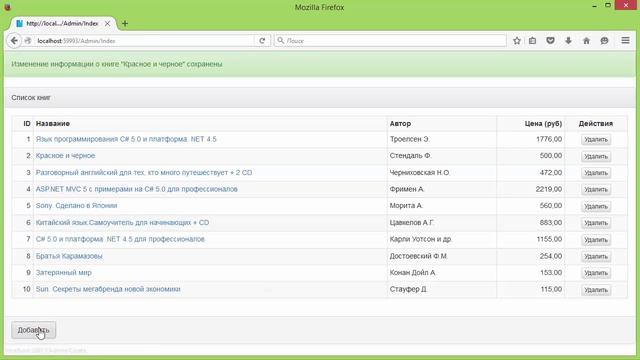Open a new tab with plus icon

tap(125, 24)
